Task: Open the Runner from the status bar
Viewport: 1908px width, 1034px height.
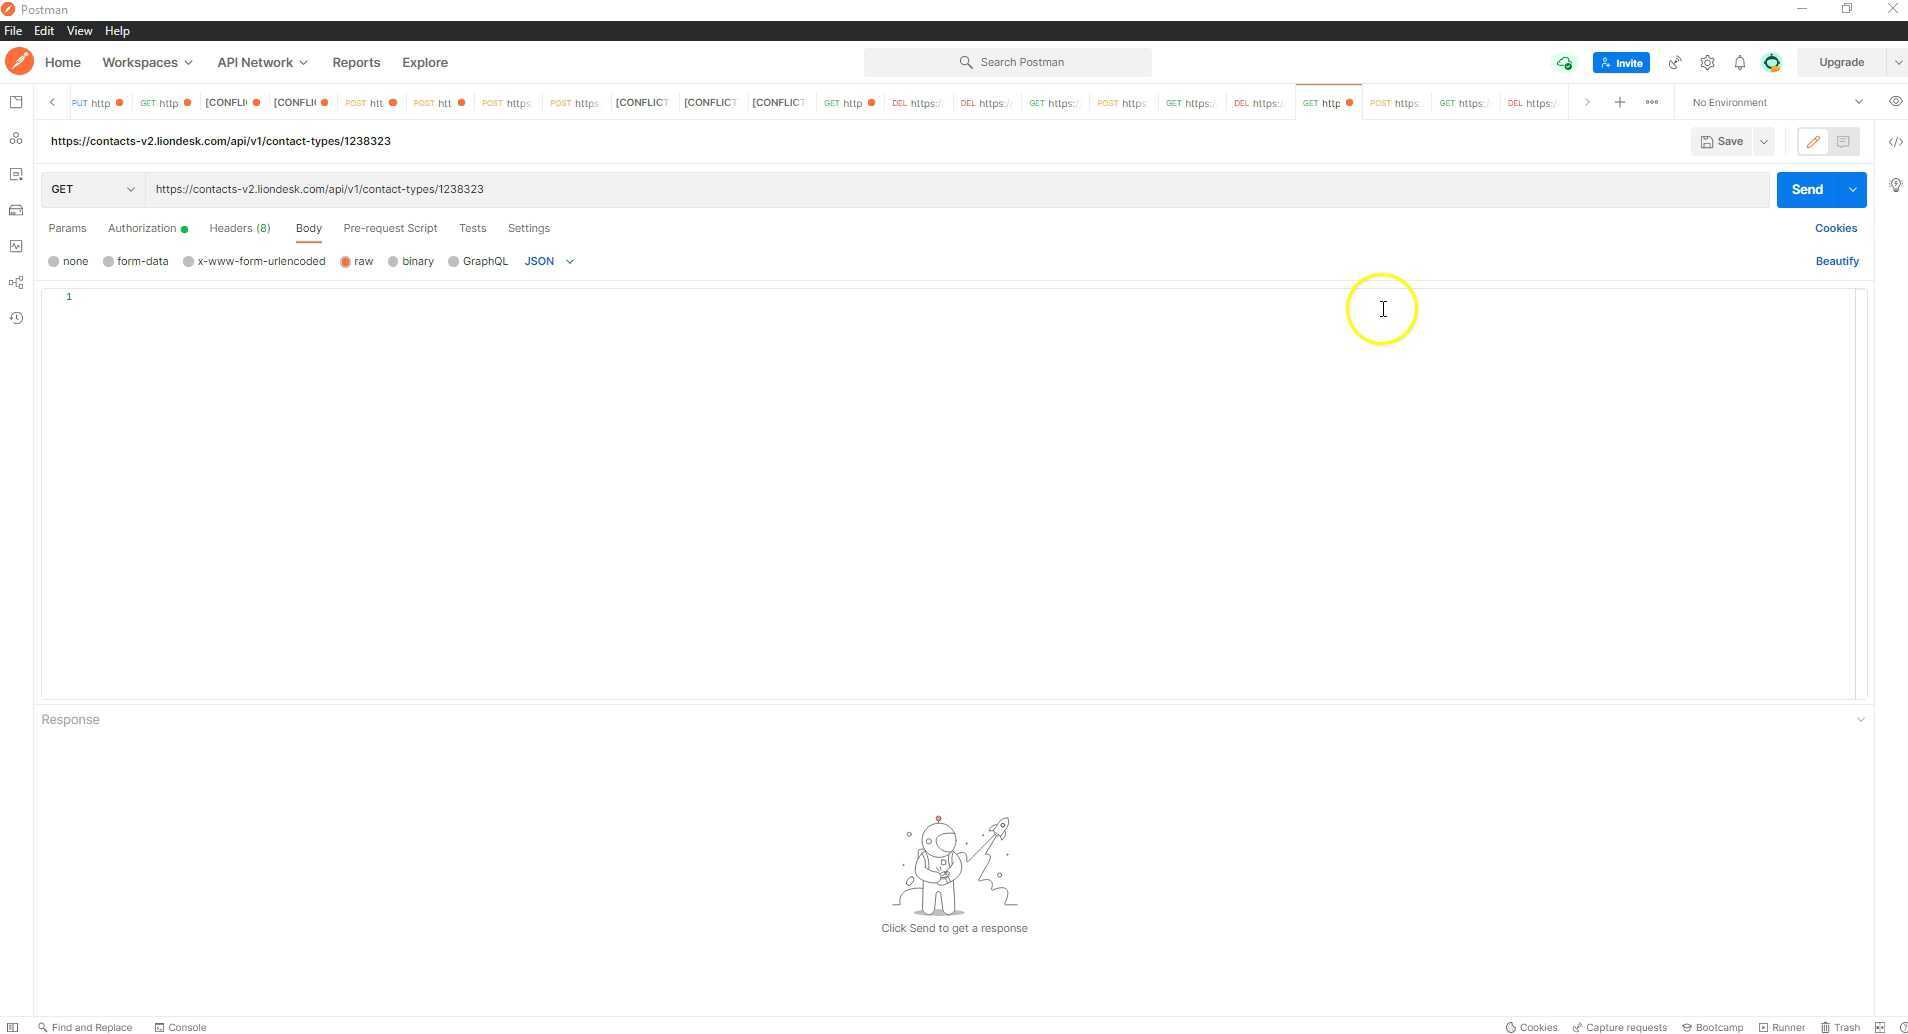Action: click(1783, 1027)
